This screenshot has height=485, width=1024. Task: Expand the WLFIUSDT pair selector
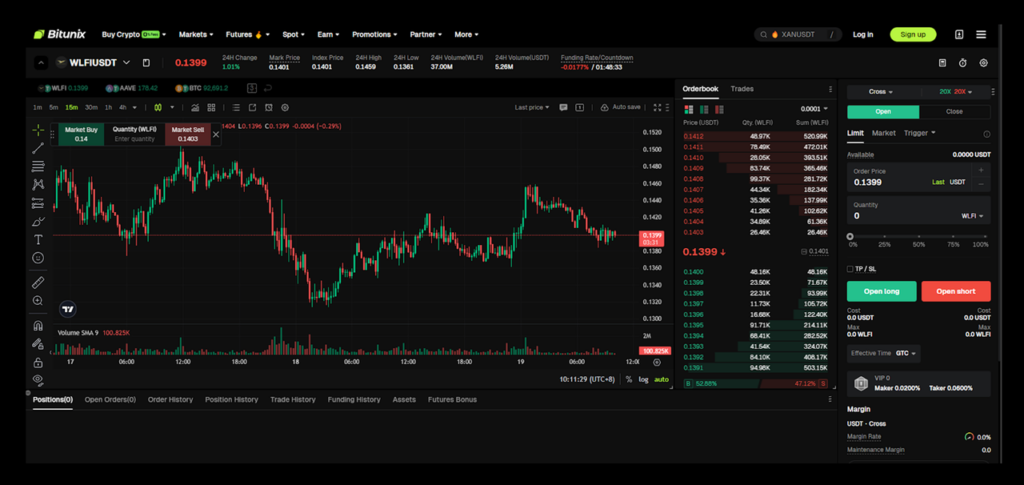(x=127, y=63)
